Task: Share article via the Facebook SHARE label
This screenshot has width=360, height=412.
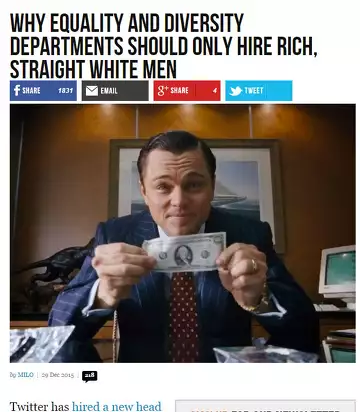Action: tap(31, 91)
